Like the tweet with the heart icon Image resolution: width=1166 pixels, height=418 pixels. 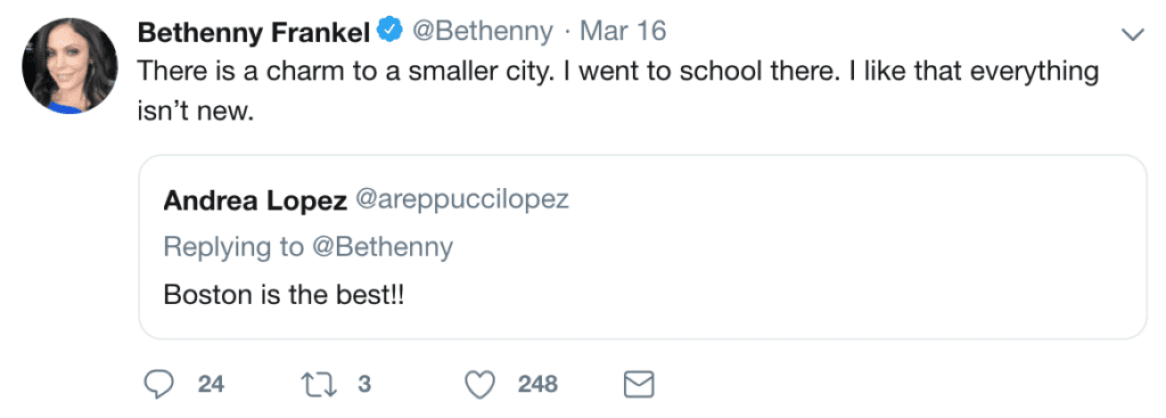pos(483,384)
